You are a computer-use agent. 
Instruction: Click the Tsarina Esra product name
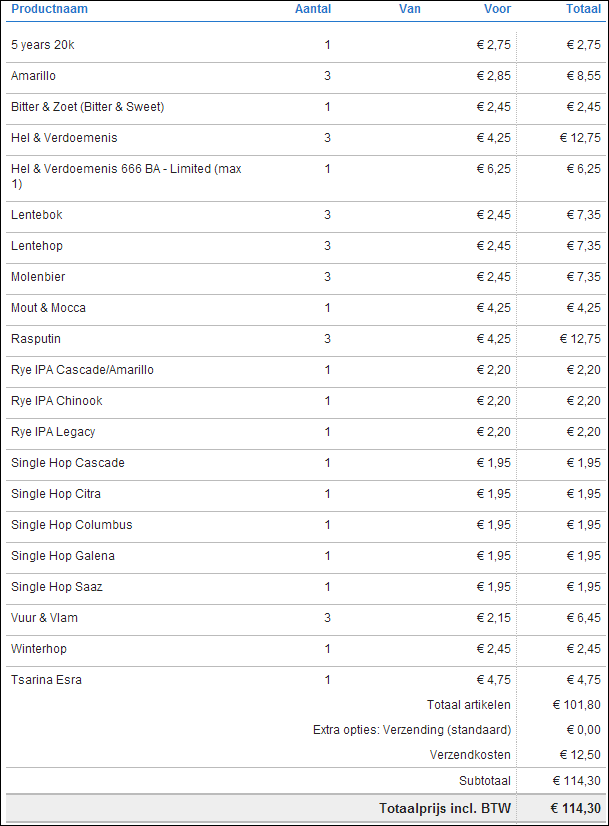coord(46,680)
